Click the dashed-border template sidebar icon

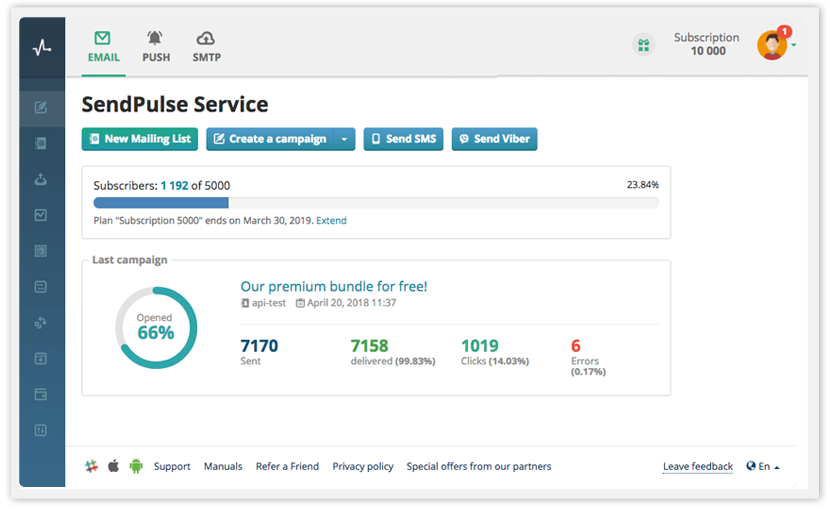(x=41, y=251)
